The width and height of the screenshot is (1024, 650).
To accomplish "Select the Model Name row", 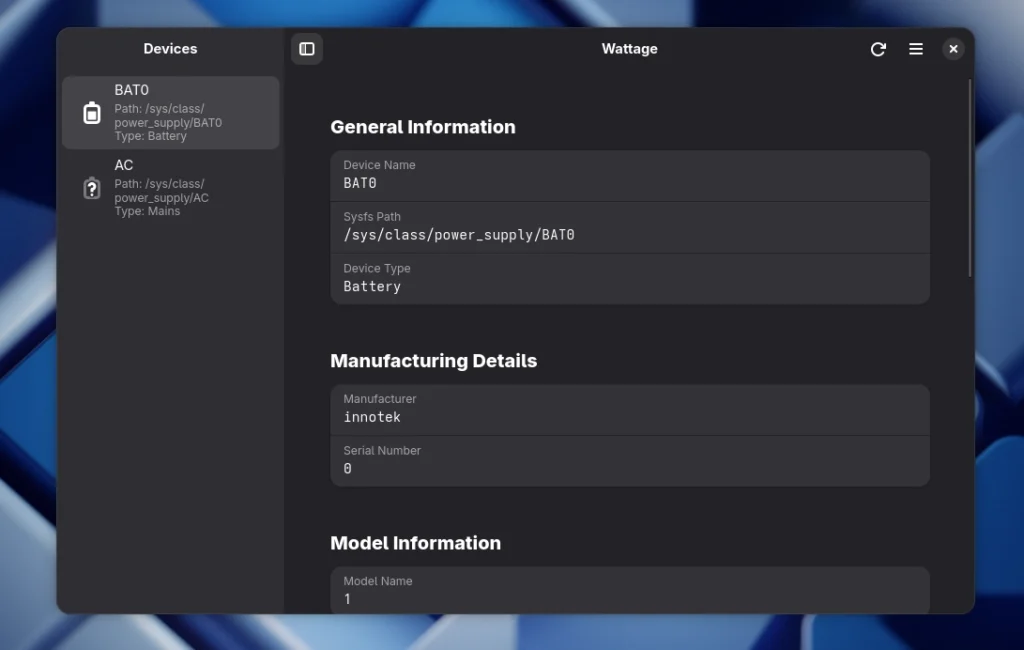I will [x=629, y=590].
